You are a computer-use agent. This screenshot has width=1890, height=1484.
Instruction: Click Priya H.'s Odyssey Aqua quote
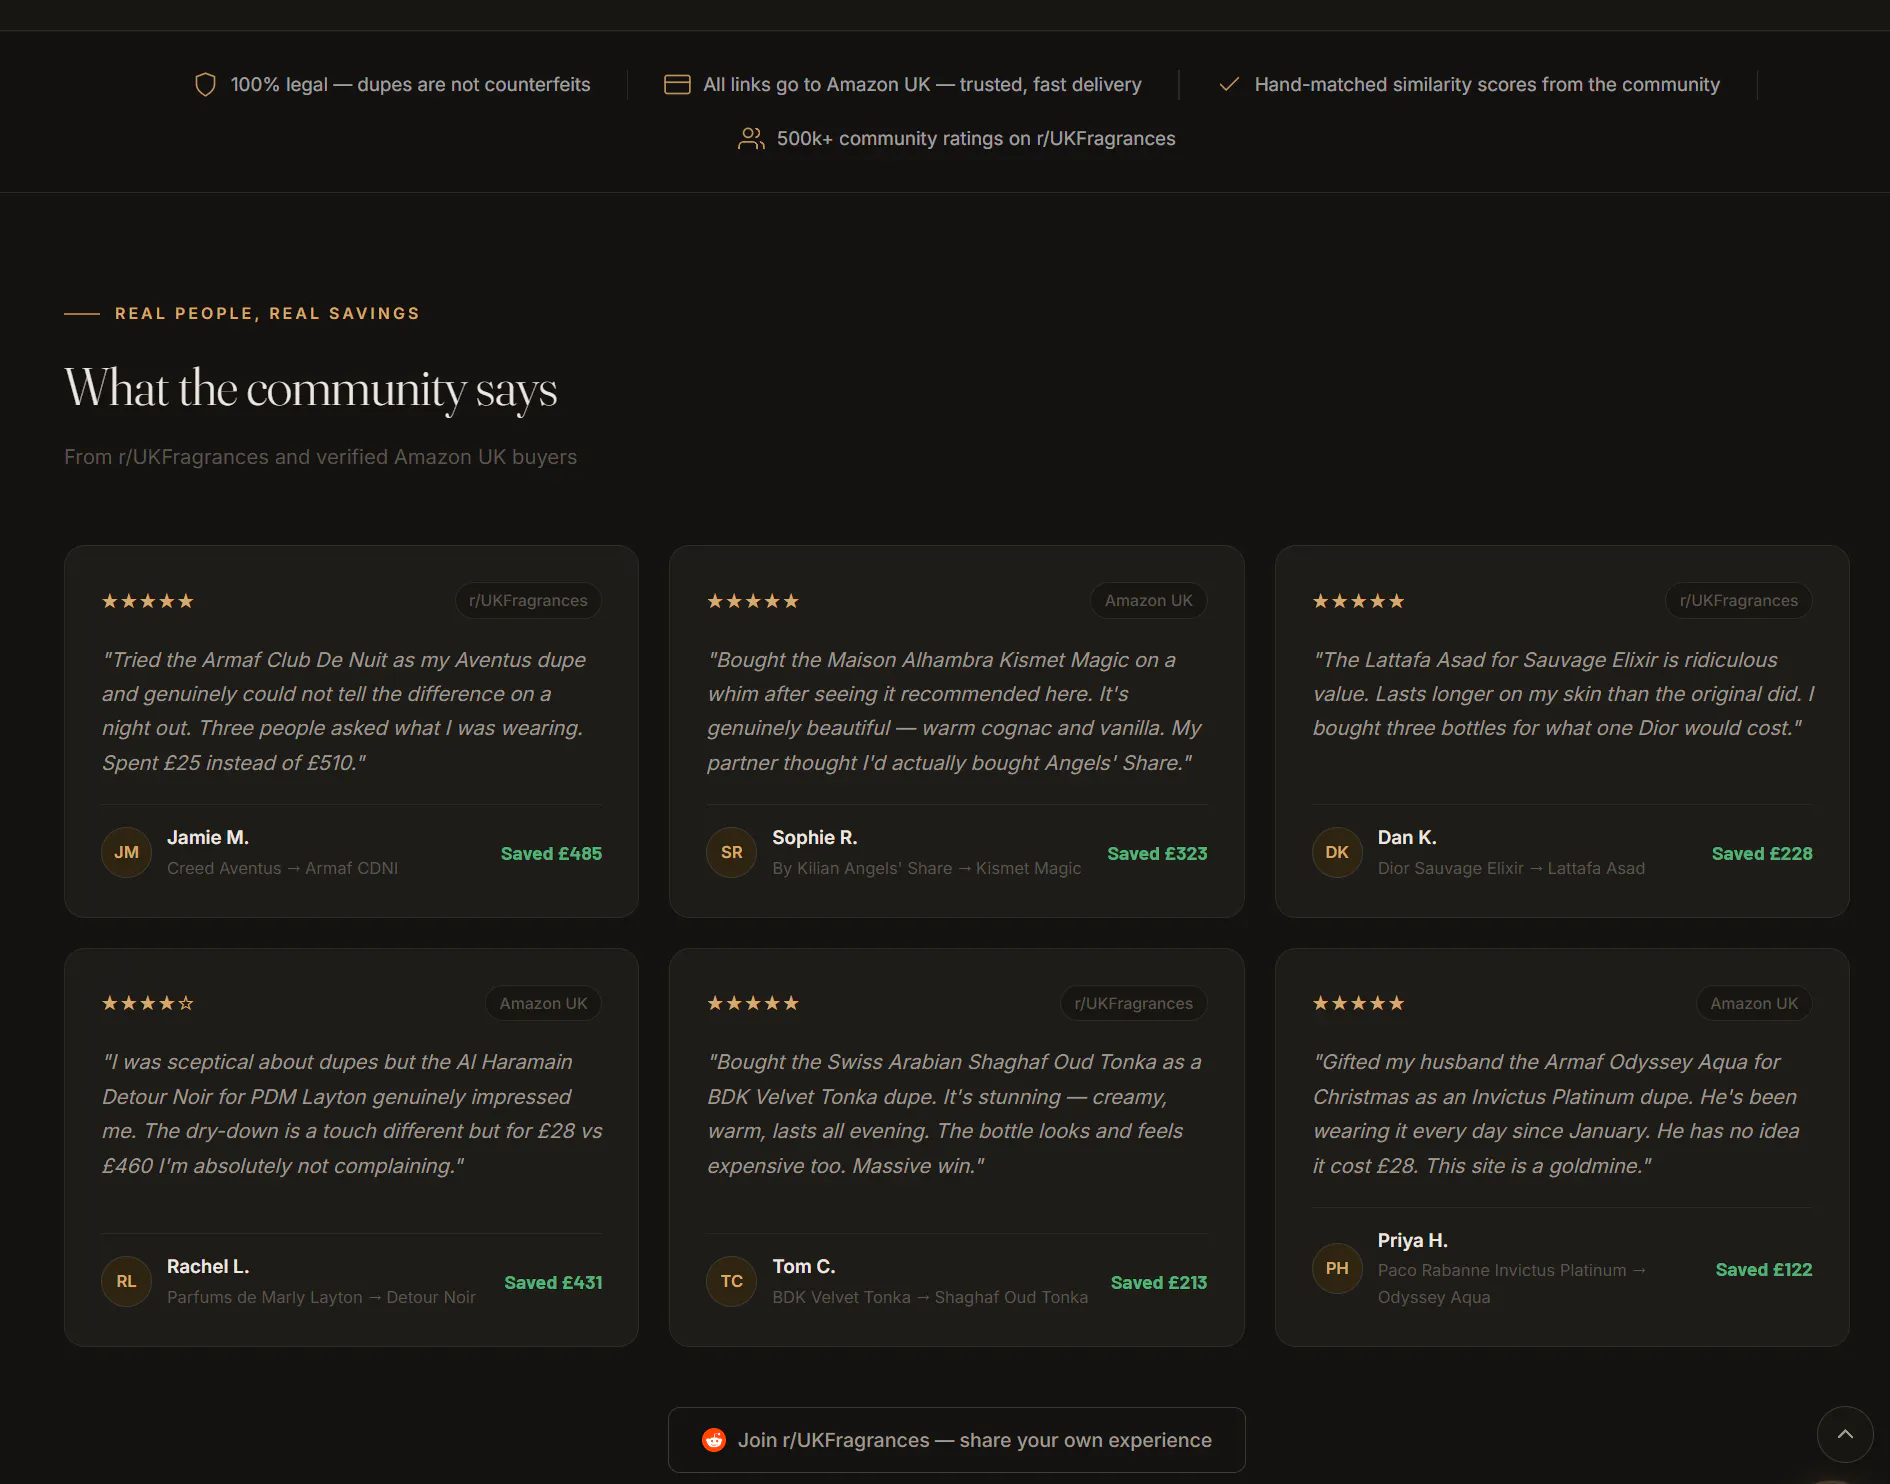1556,1114
